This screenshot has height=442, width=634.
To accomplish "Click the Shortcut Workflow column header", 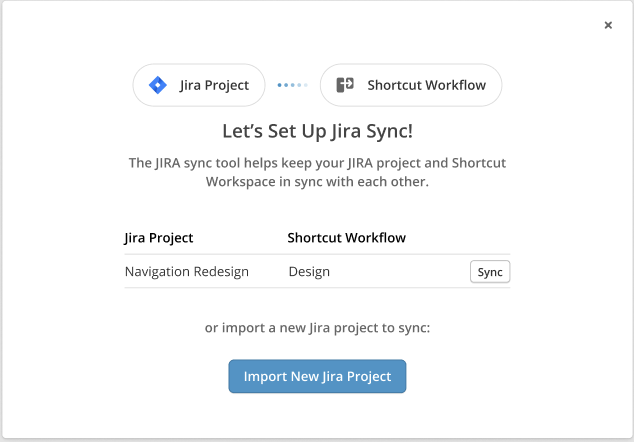I will 346,238.
